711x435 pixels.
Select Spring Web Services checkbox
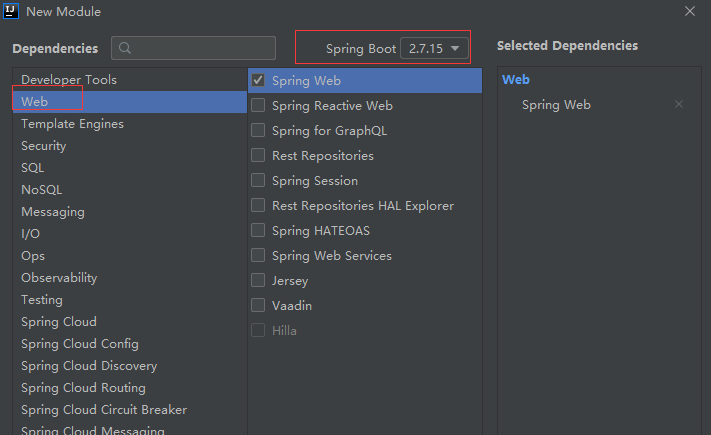click(x=258, y=255)
